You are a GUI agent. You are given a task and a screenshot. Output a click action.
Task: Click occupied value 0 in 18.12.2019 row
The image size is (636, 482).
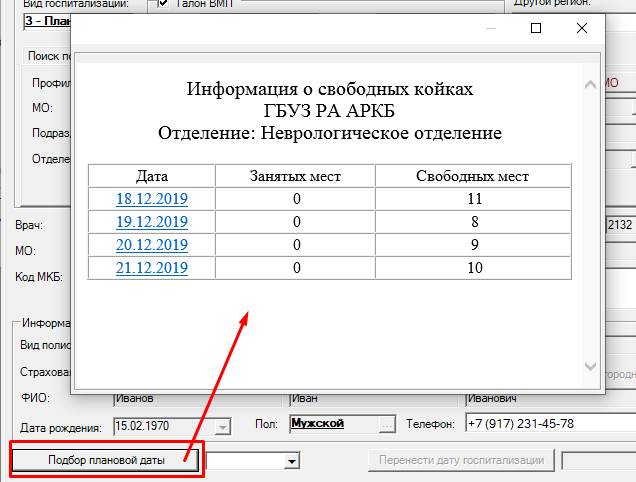[x=297, y=199]
